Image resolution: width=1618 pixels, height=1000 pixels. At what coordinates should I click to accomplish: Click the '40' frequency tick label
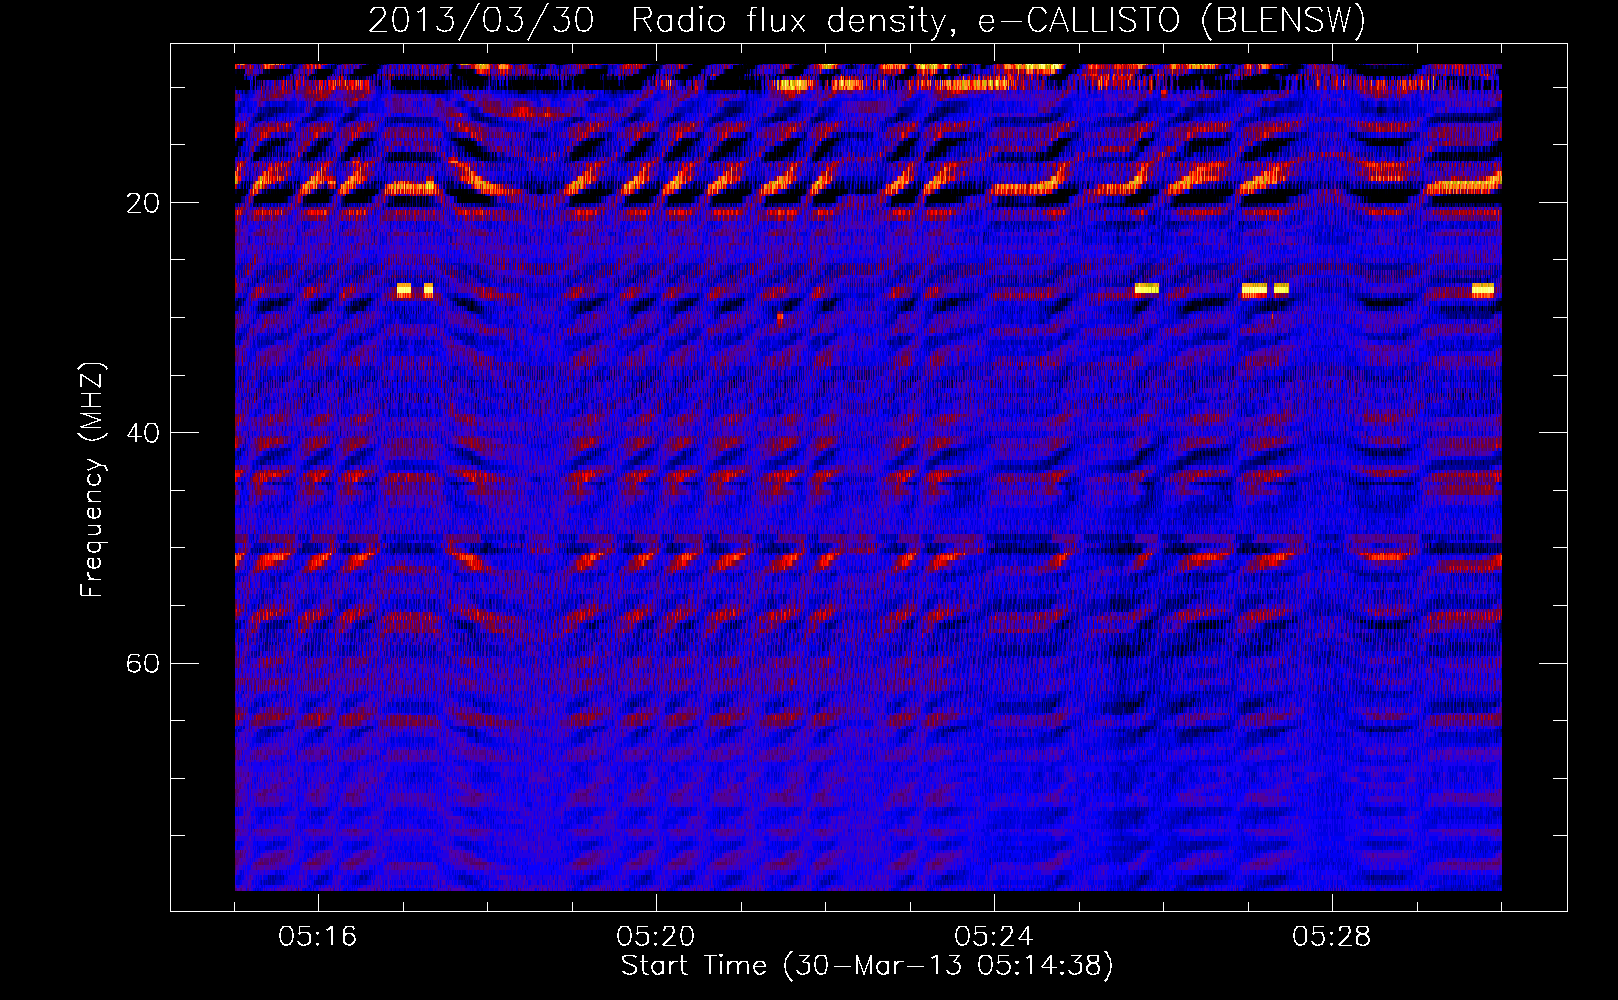point(143,434)
